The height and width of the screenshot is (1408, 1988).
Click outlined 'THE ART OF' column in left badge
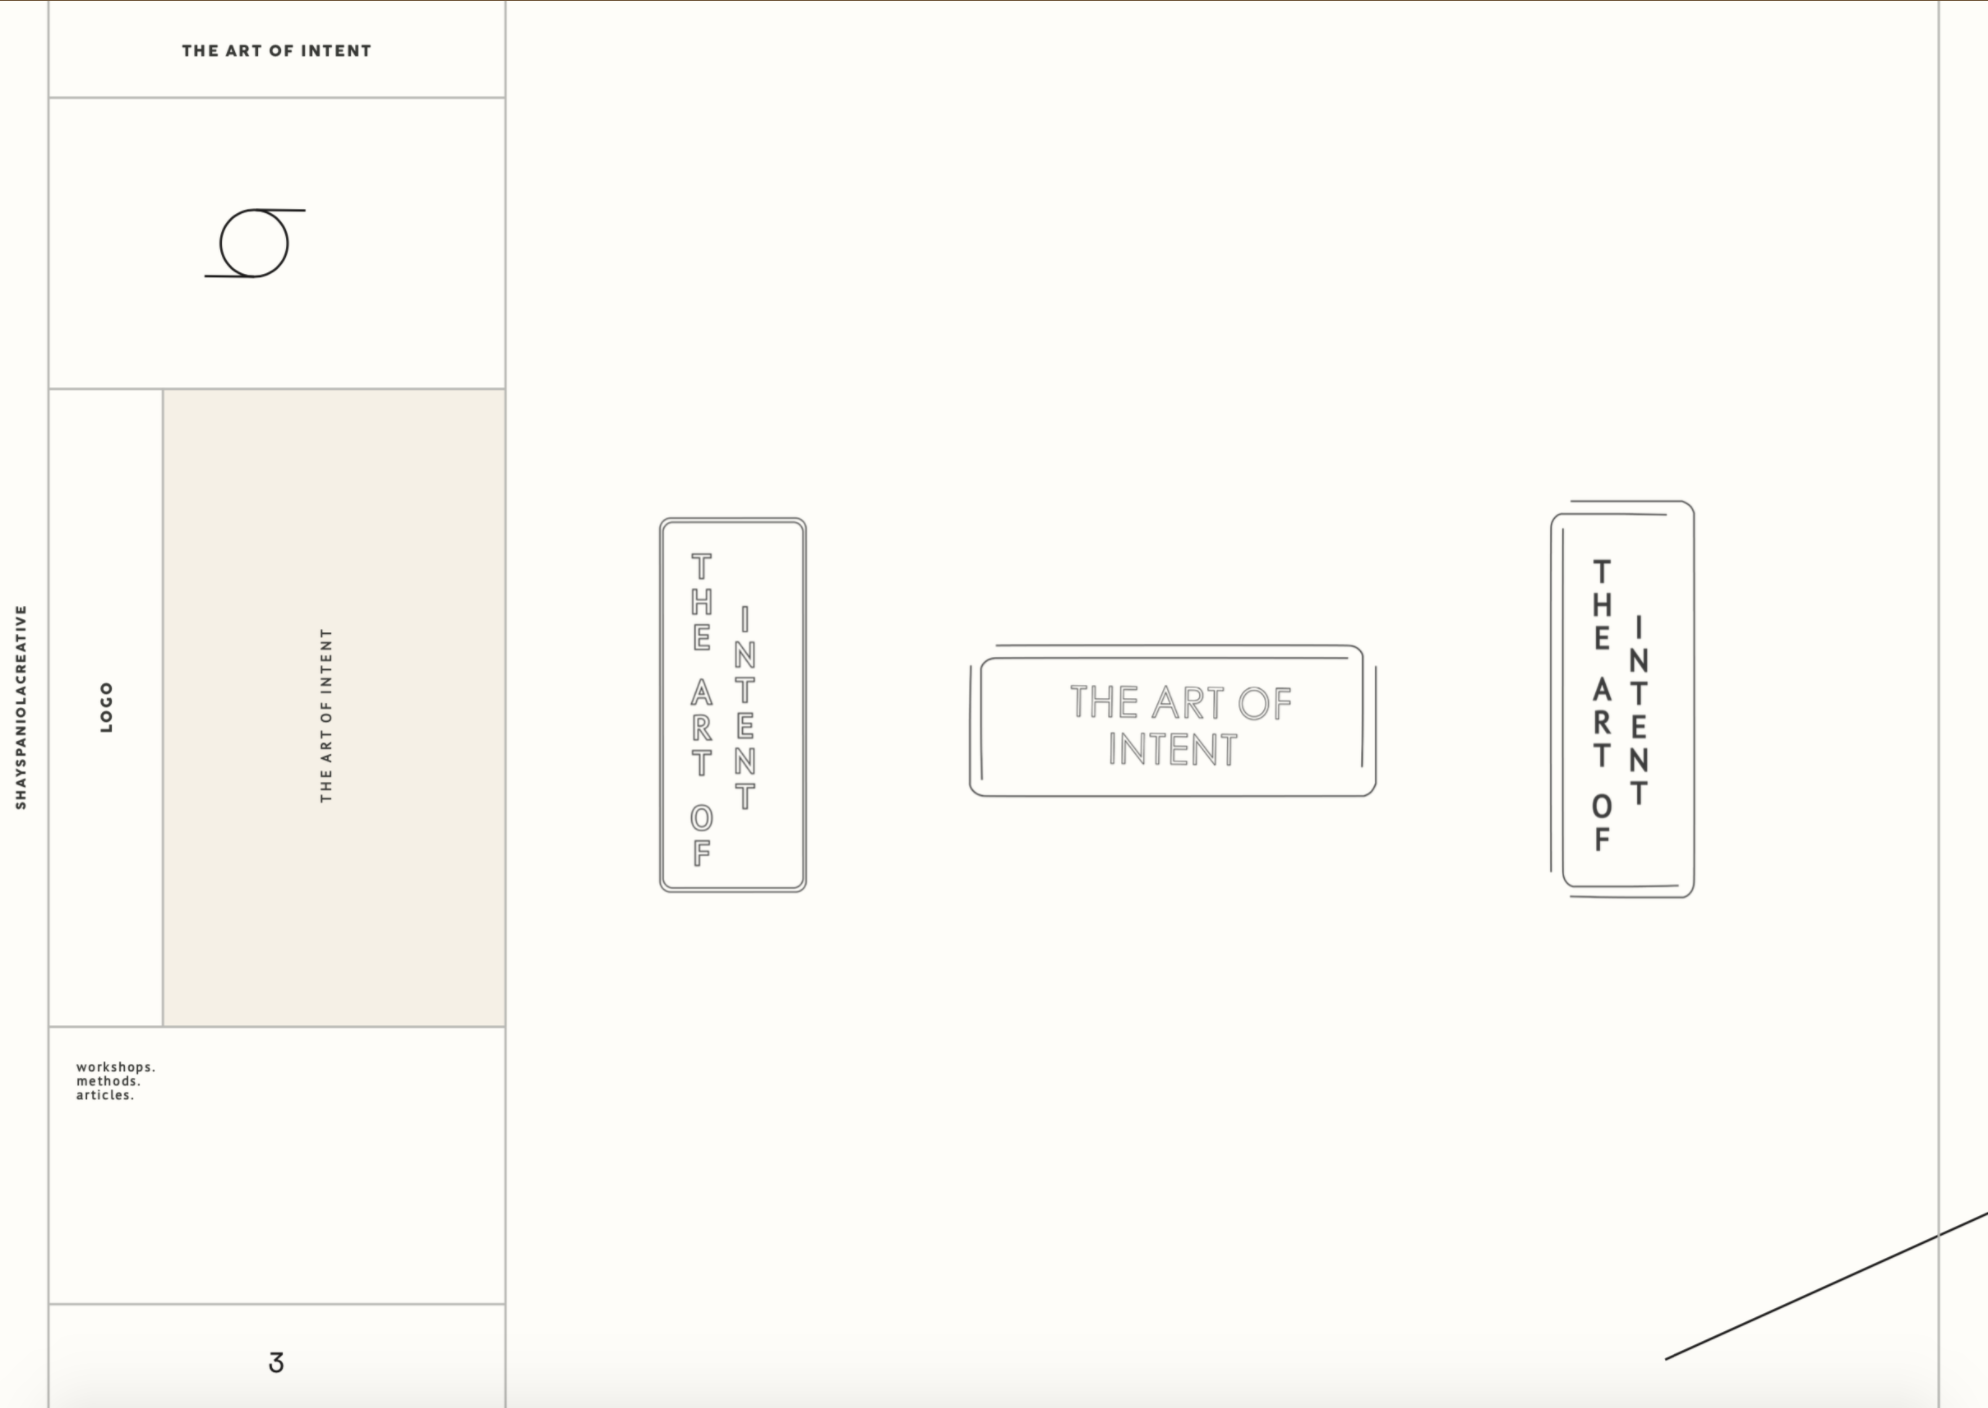(702, 709)
